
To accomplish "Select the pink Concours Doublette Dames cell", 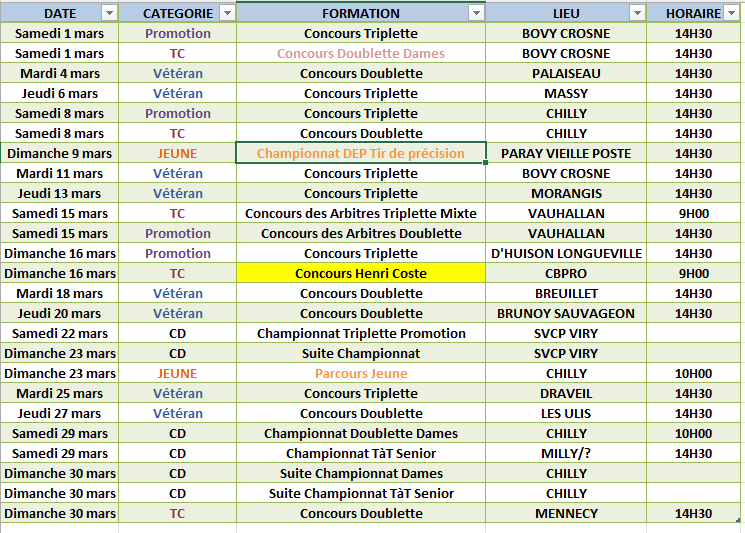I will click(x=361, y=53).
